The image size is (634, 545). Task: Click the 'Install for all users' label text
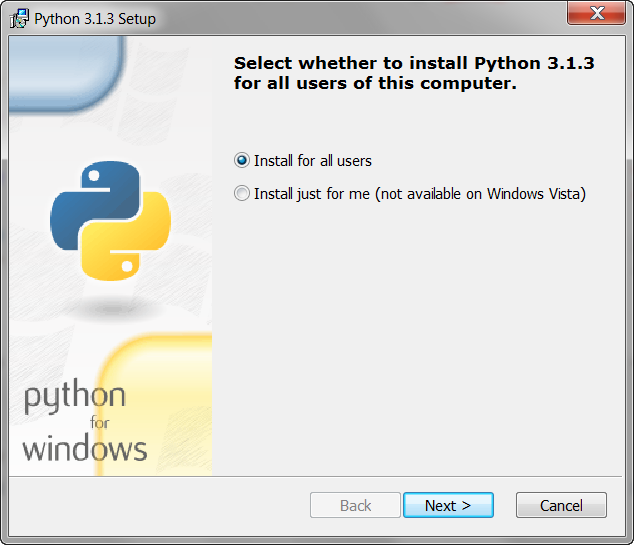[x=312, y=160]
